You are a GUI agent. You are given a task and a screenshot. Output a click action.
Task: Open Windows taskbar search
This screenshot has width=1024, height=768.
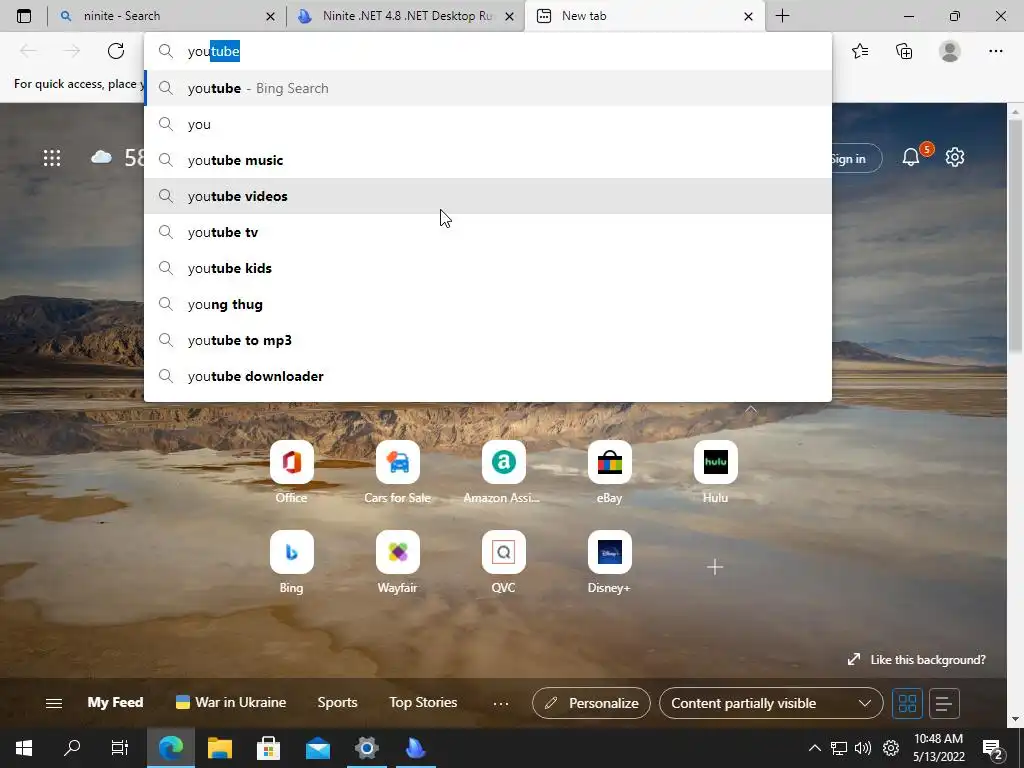pyautogui.click(x=72, y=748)
